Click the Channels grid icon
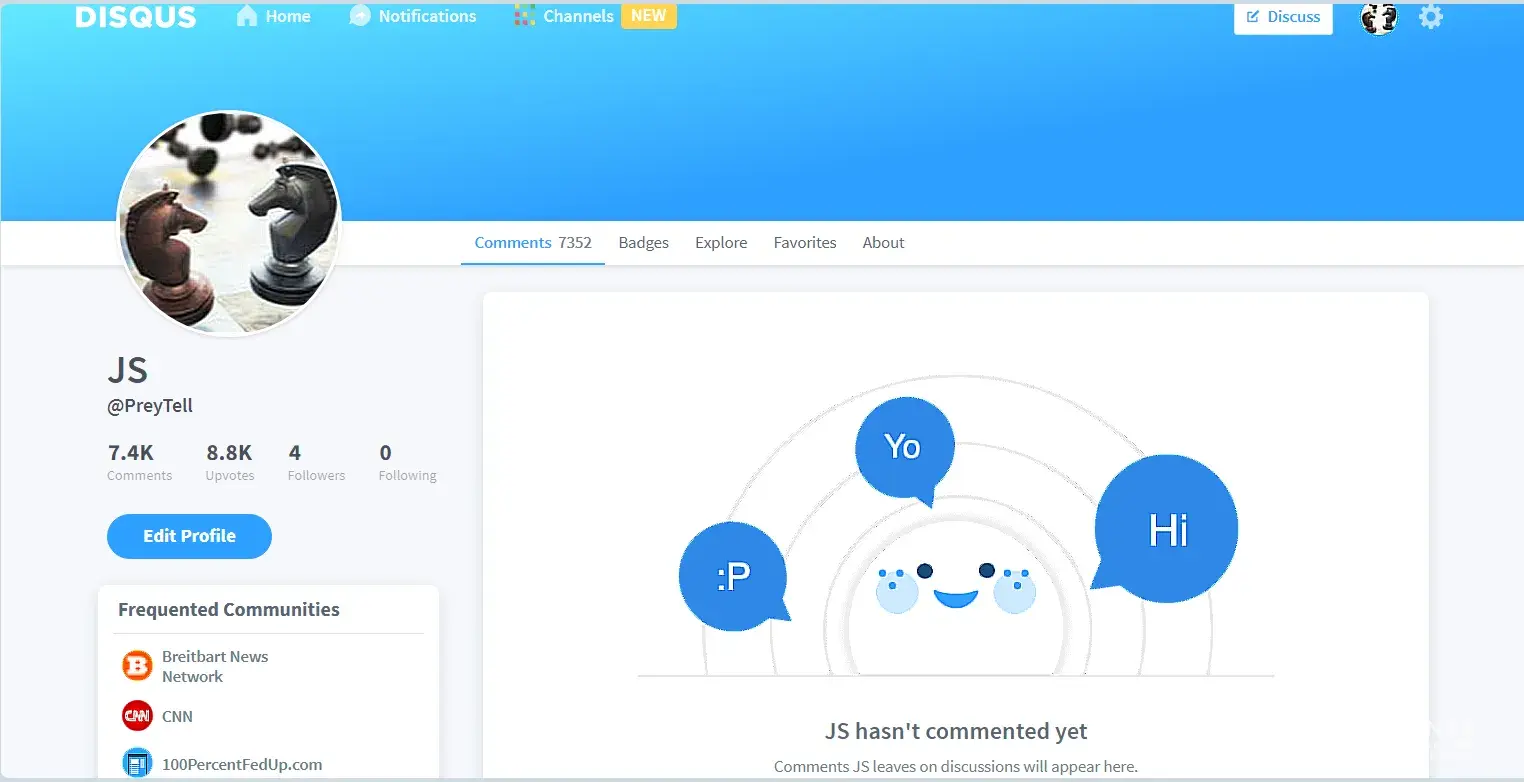 tap(525, 16)
